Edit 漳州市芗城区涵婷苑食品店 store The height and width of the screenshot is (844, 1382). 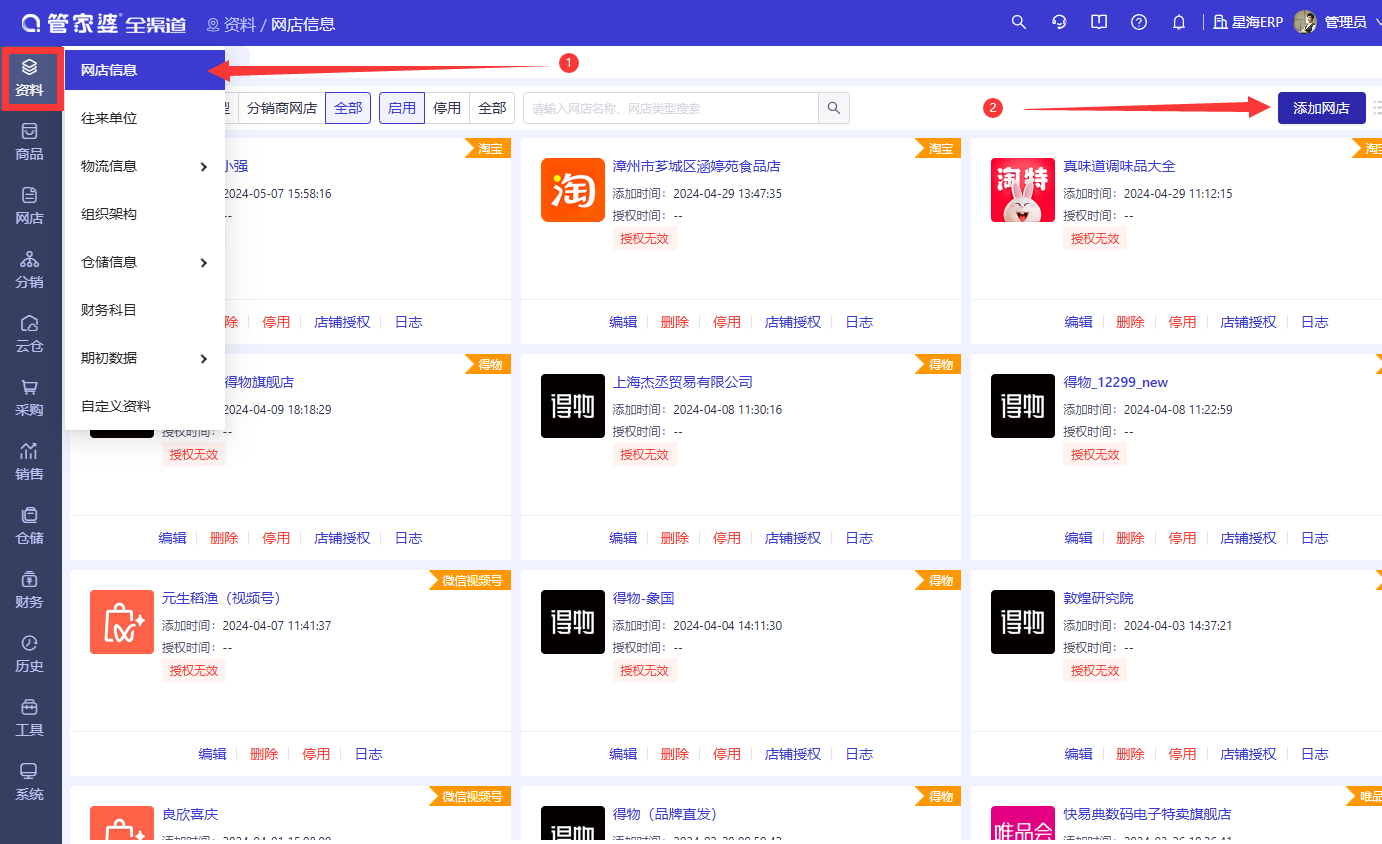623,322
